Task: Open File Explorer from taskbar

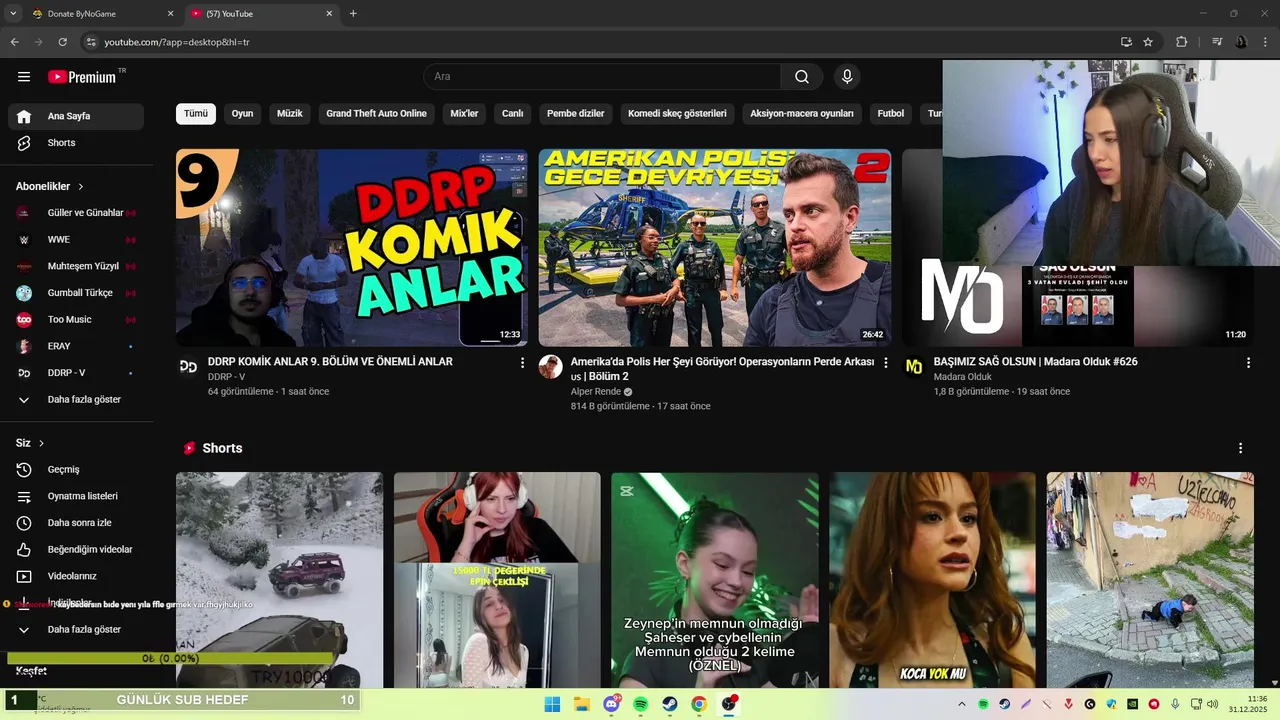Action: point(582,704)
